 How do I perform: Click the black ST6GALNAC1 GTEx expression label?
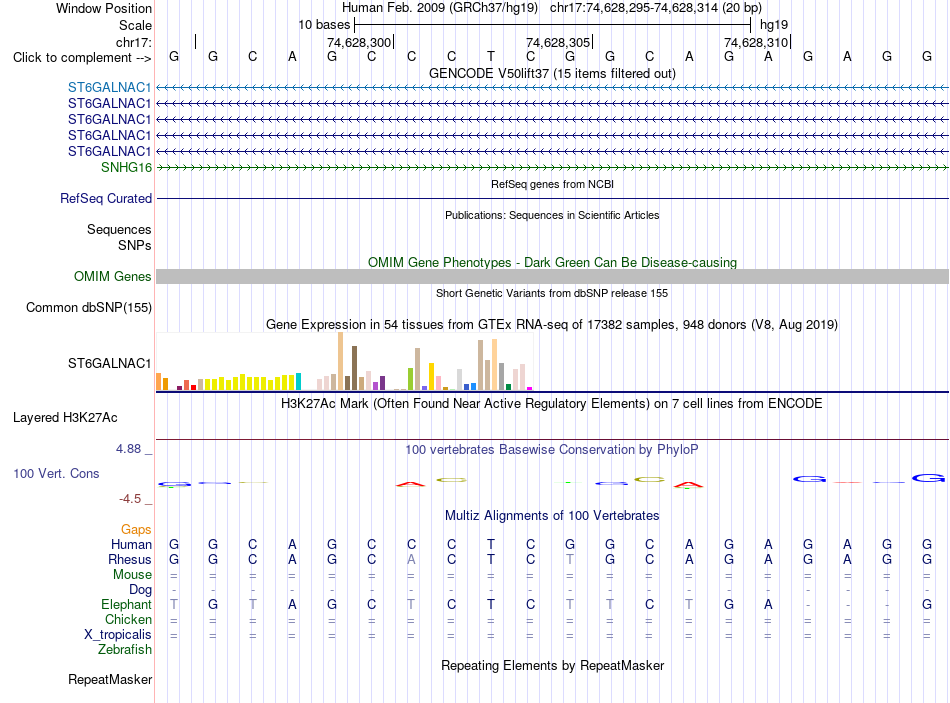(109, 363)
